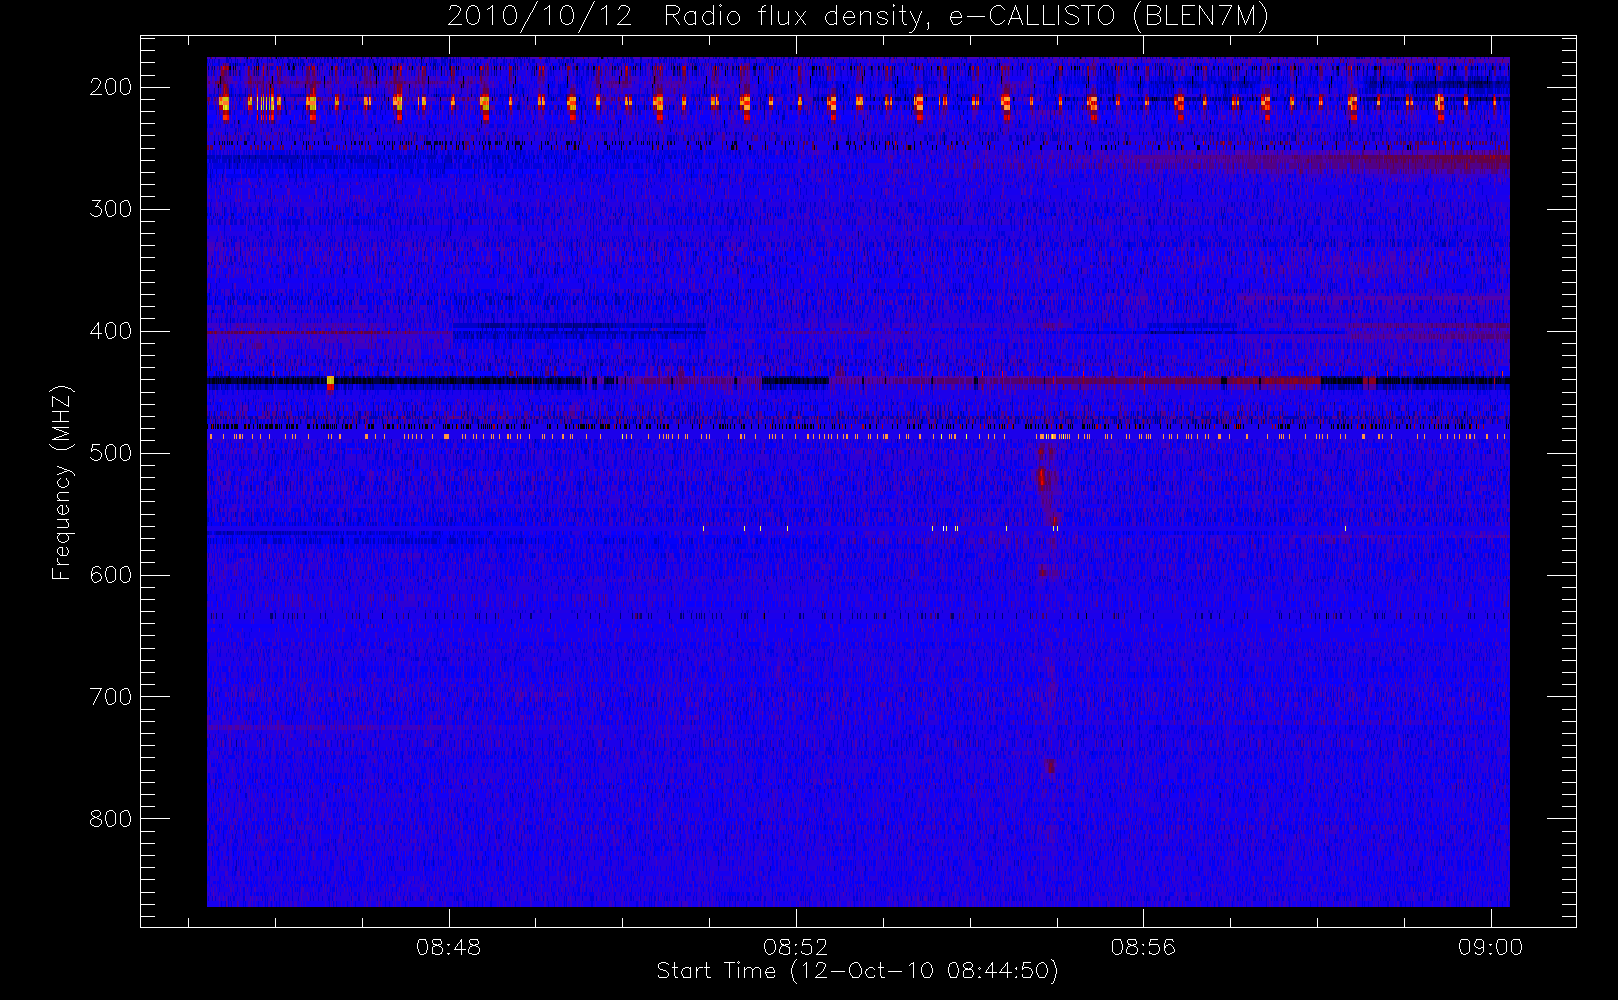Click the 300 frequency tick label
The image size is (1618, 1000).
tap(111, 209)
